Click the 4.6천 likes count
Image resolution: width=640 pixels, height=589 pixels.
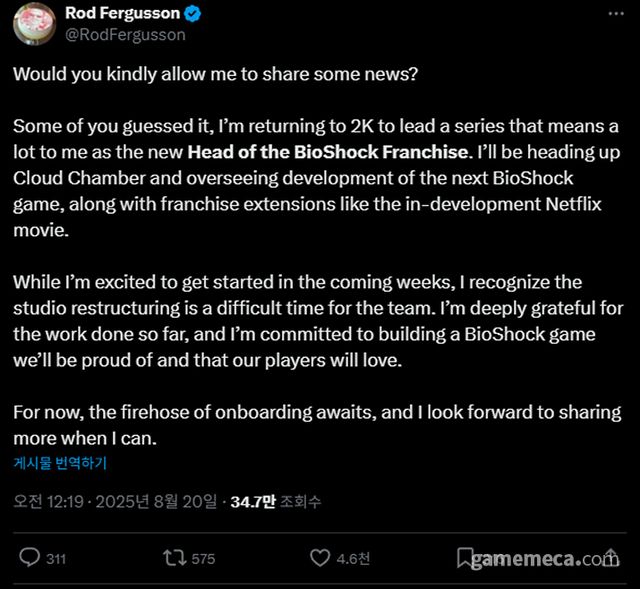(354, 559)
